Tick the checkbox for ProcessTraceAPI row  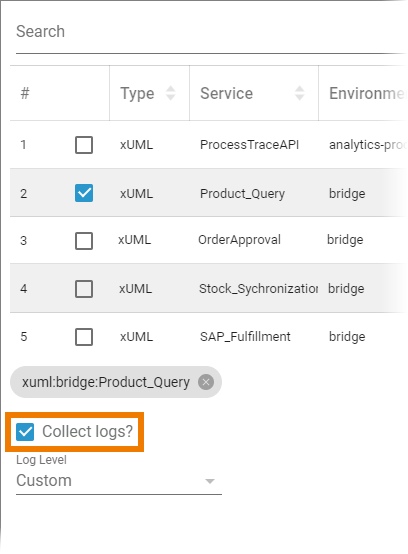84,145
